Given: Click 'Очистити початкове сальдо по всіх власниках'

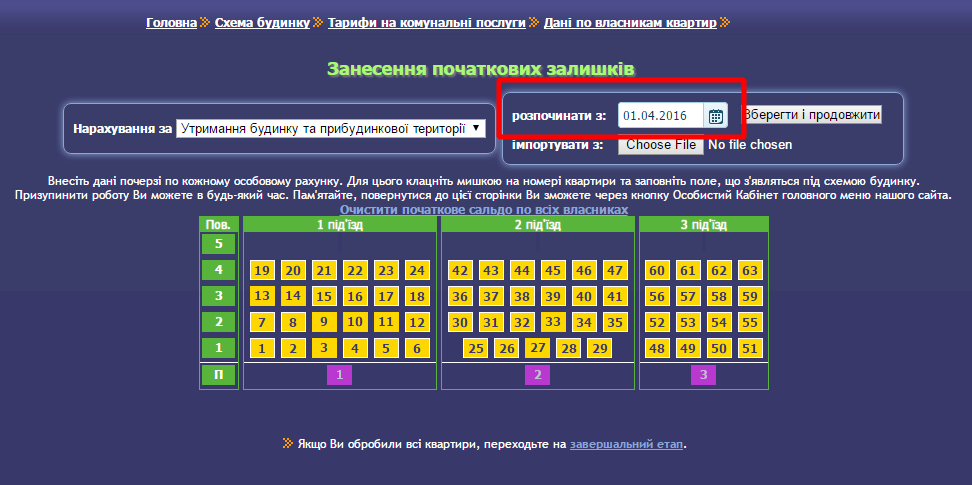Looking at the screenshot, I should click(484, 210).
